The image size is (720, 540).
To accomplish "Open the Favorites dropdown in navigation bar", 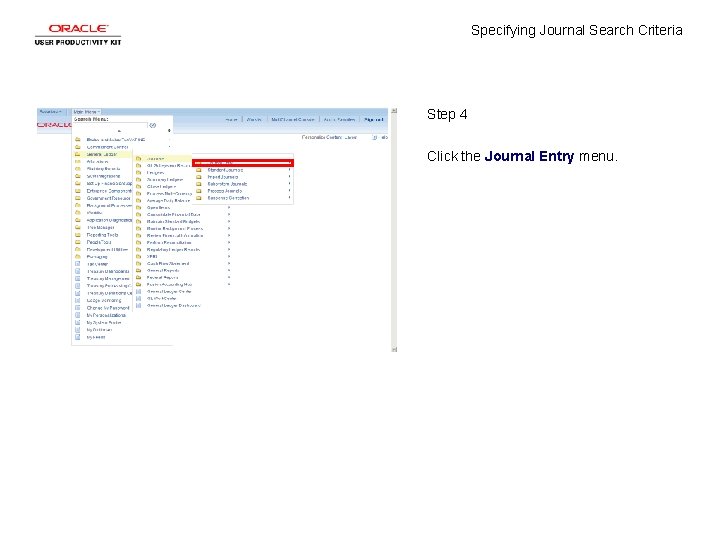I will (51, 112).
